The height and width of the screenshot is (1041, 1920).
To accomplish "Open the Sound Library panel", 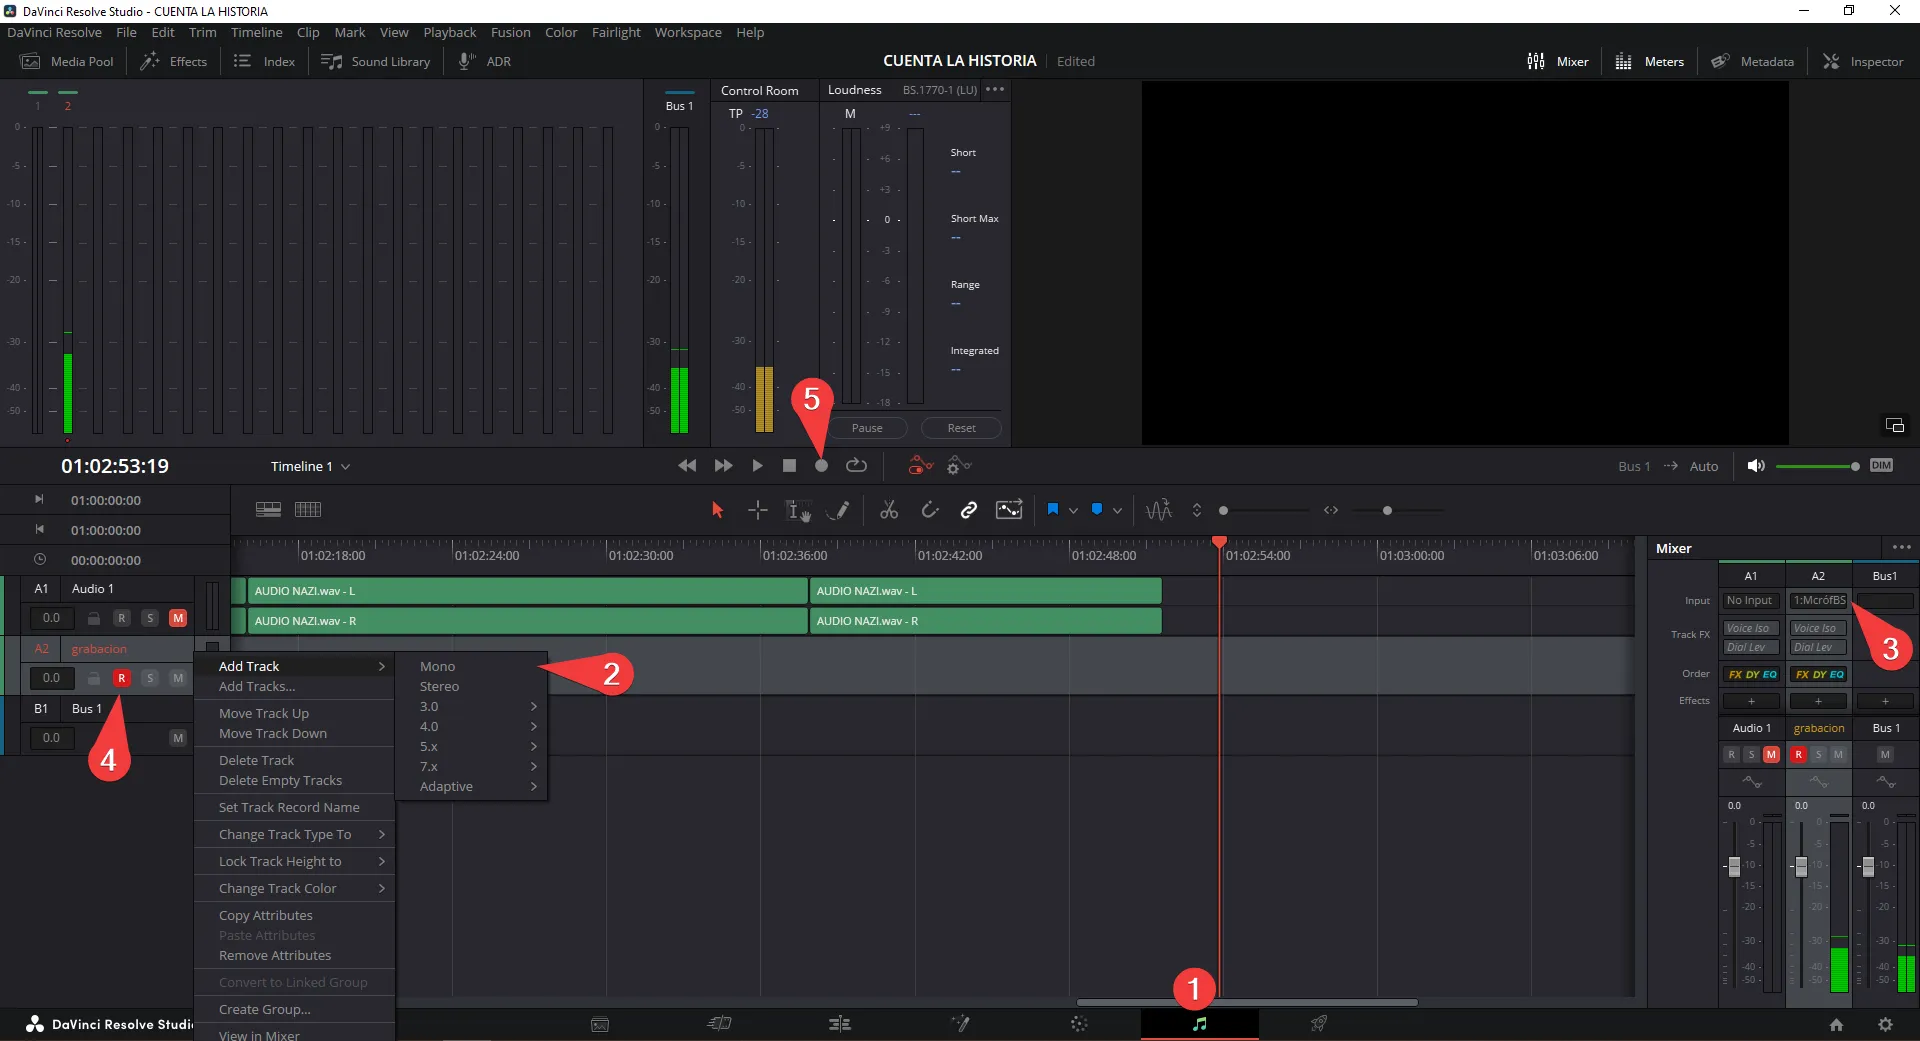I will 376,61.
